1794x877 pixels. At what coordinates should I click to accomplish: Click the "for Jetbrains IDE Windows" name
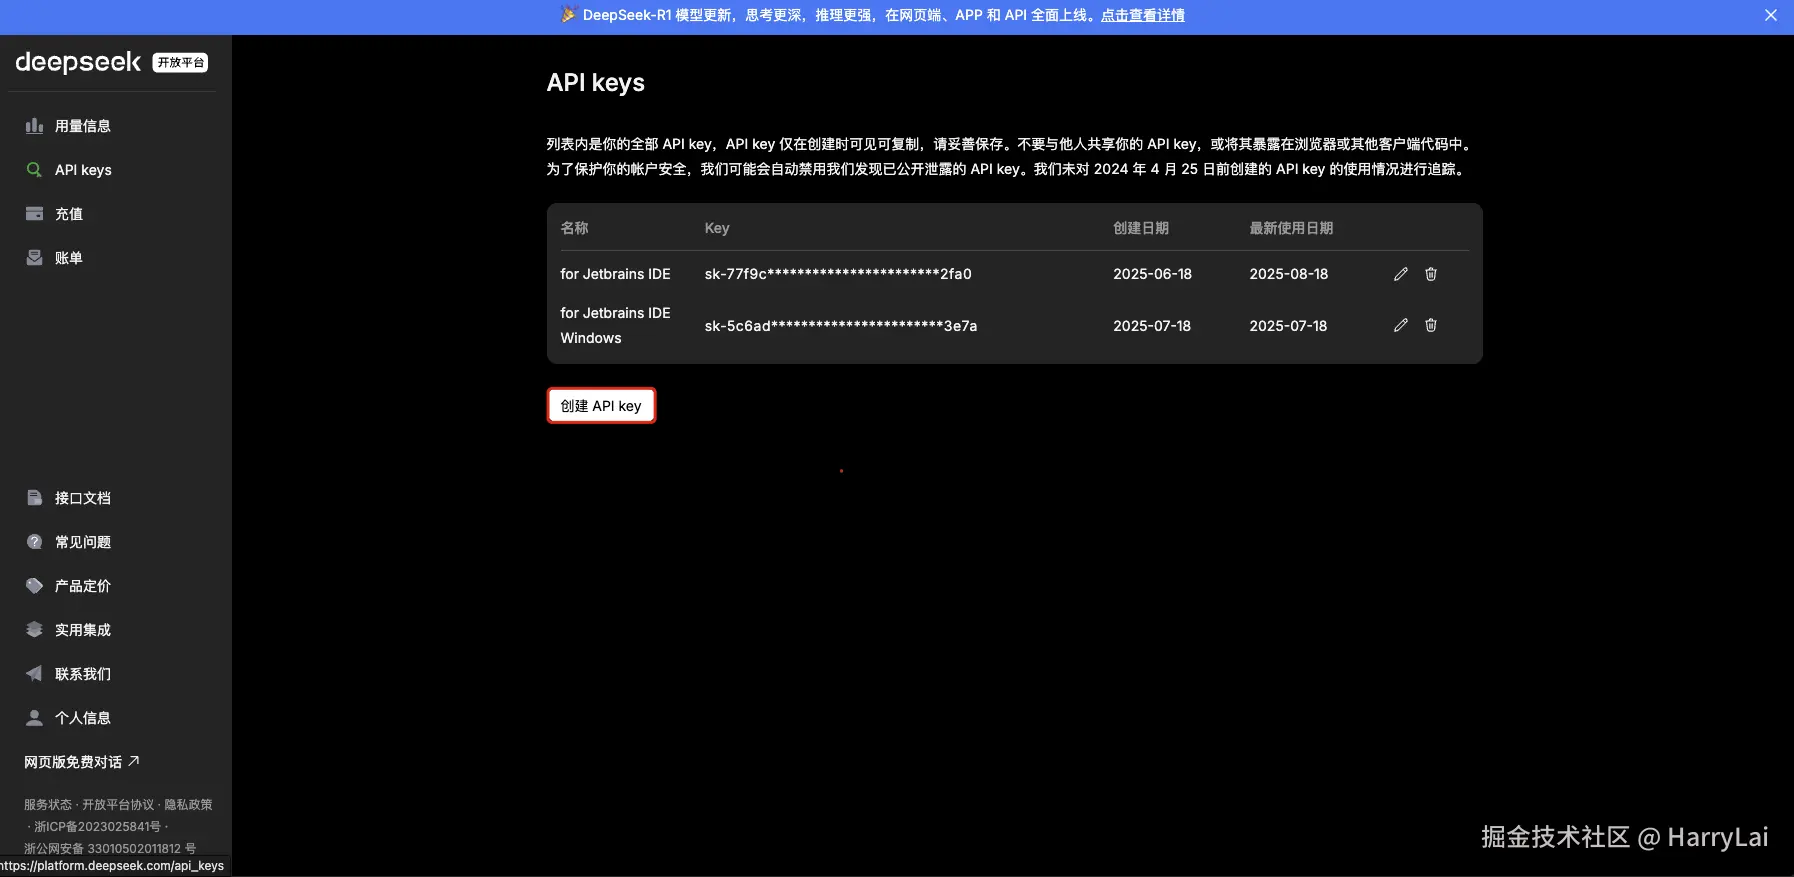coord(615,325)
